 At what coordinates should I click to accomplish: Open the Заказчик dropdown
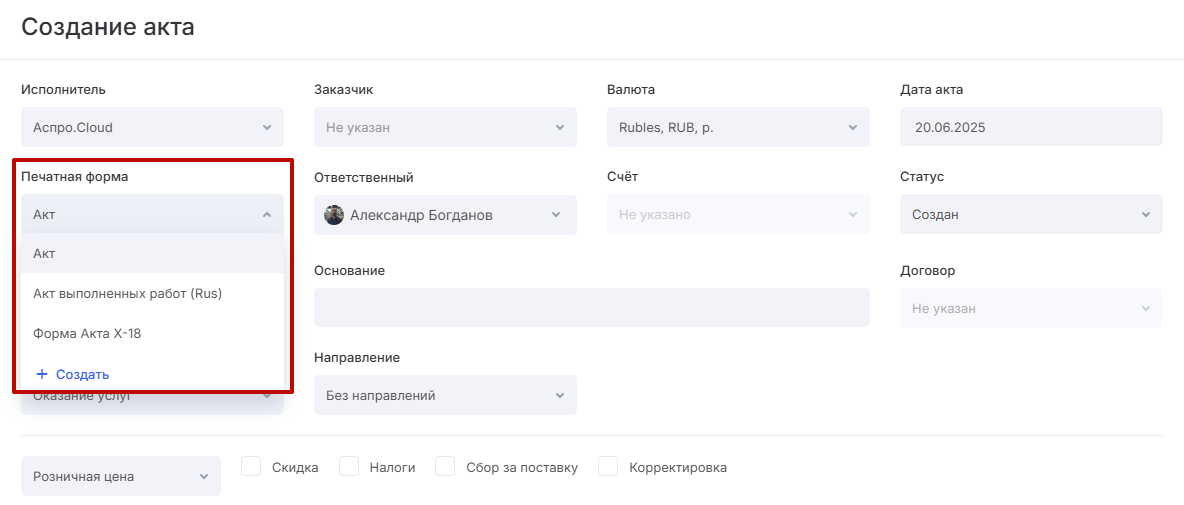pyautogui.click(x=444, y=128)
